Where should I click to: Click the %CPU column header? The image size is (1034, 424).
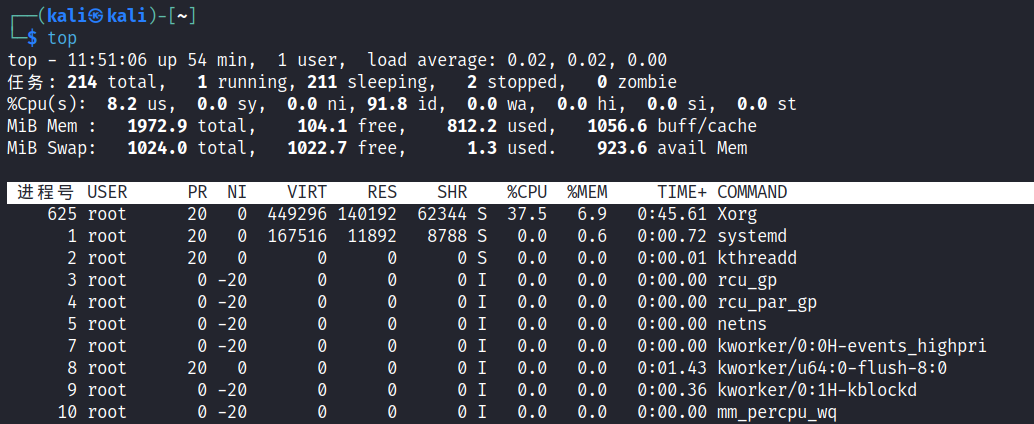[x=526, y=192]
